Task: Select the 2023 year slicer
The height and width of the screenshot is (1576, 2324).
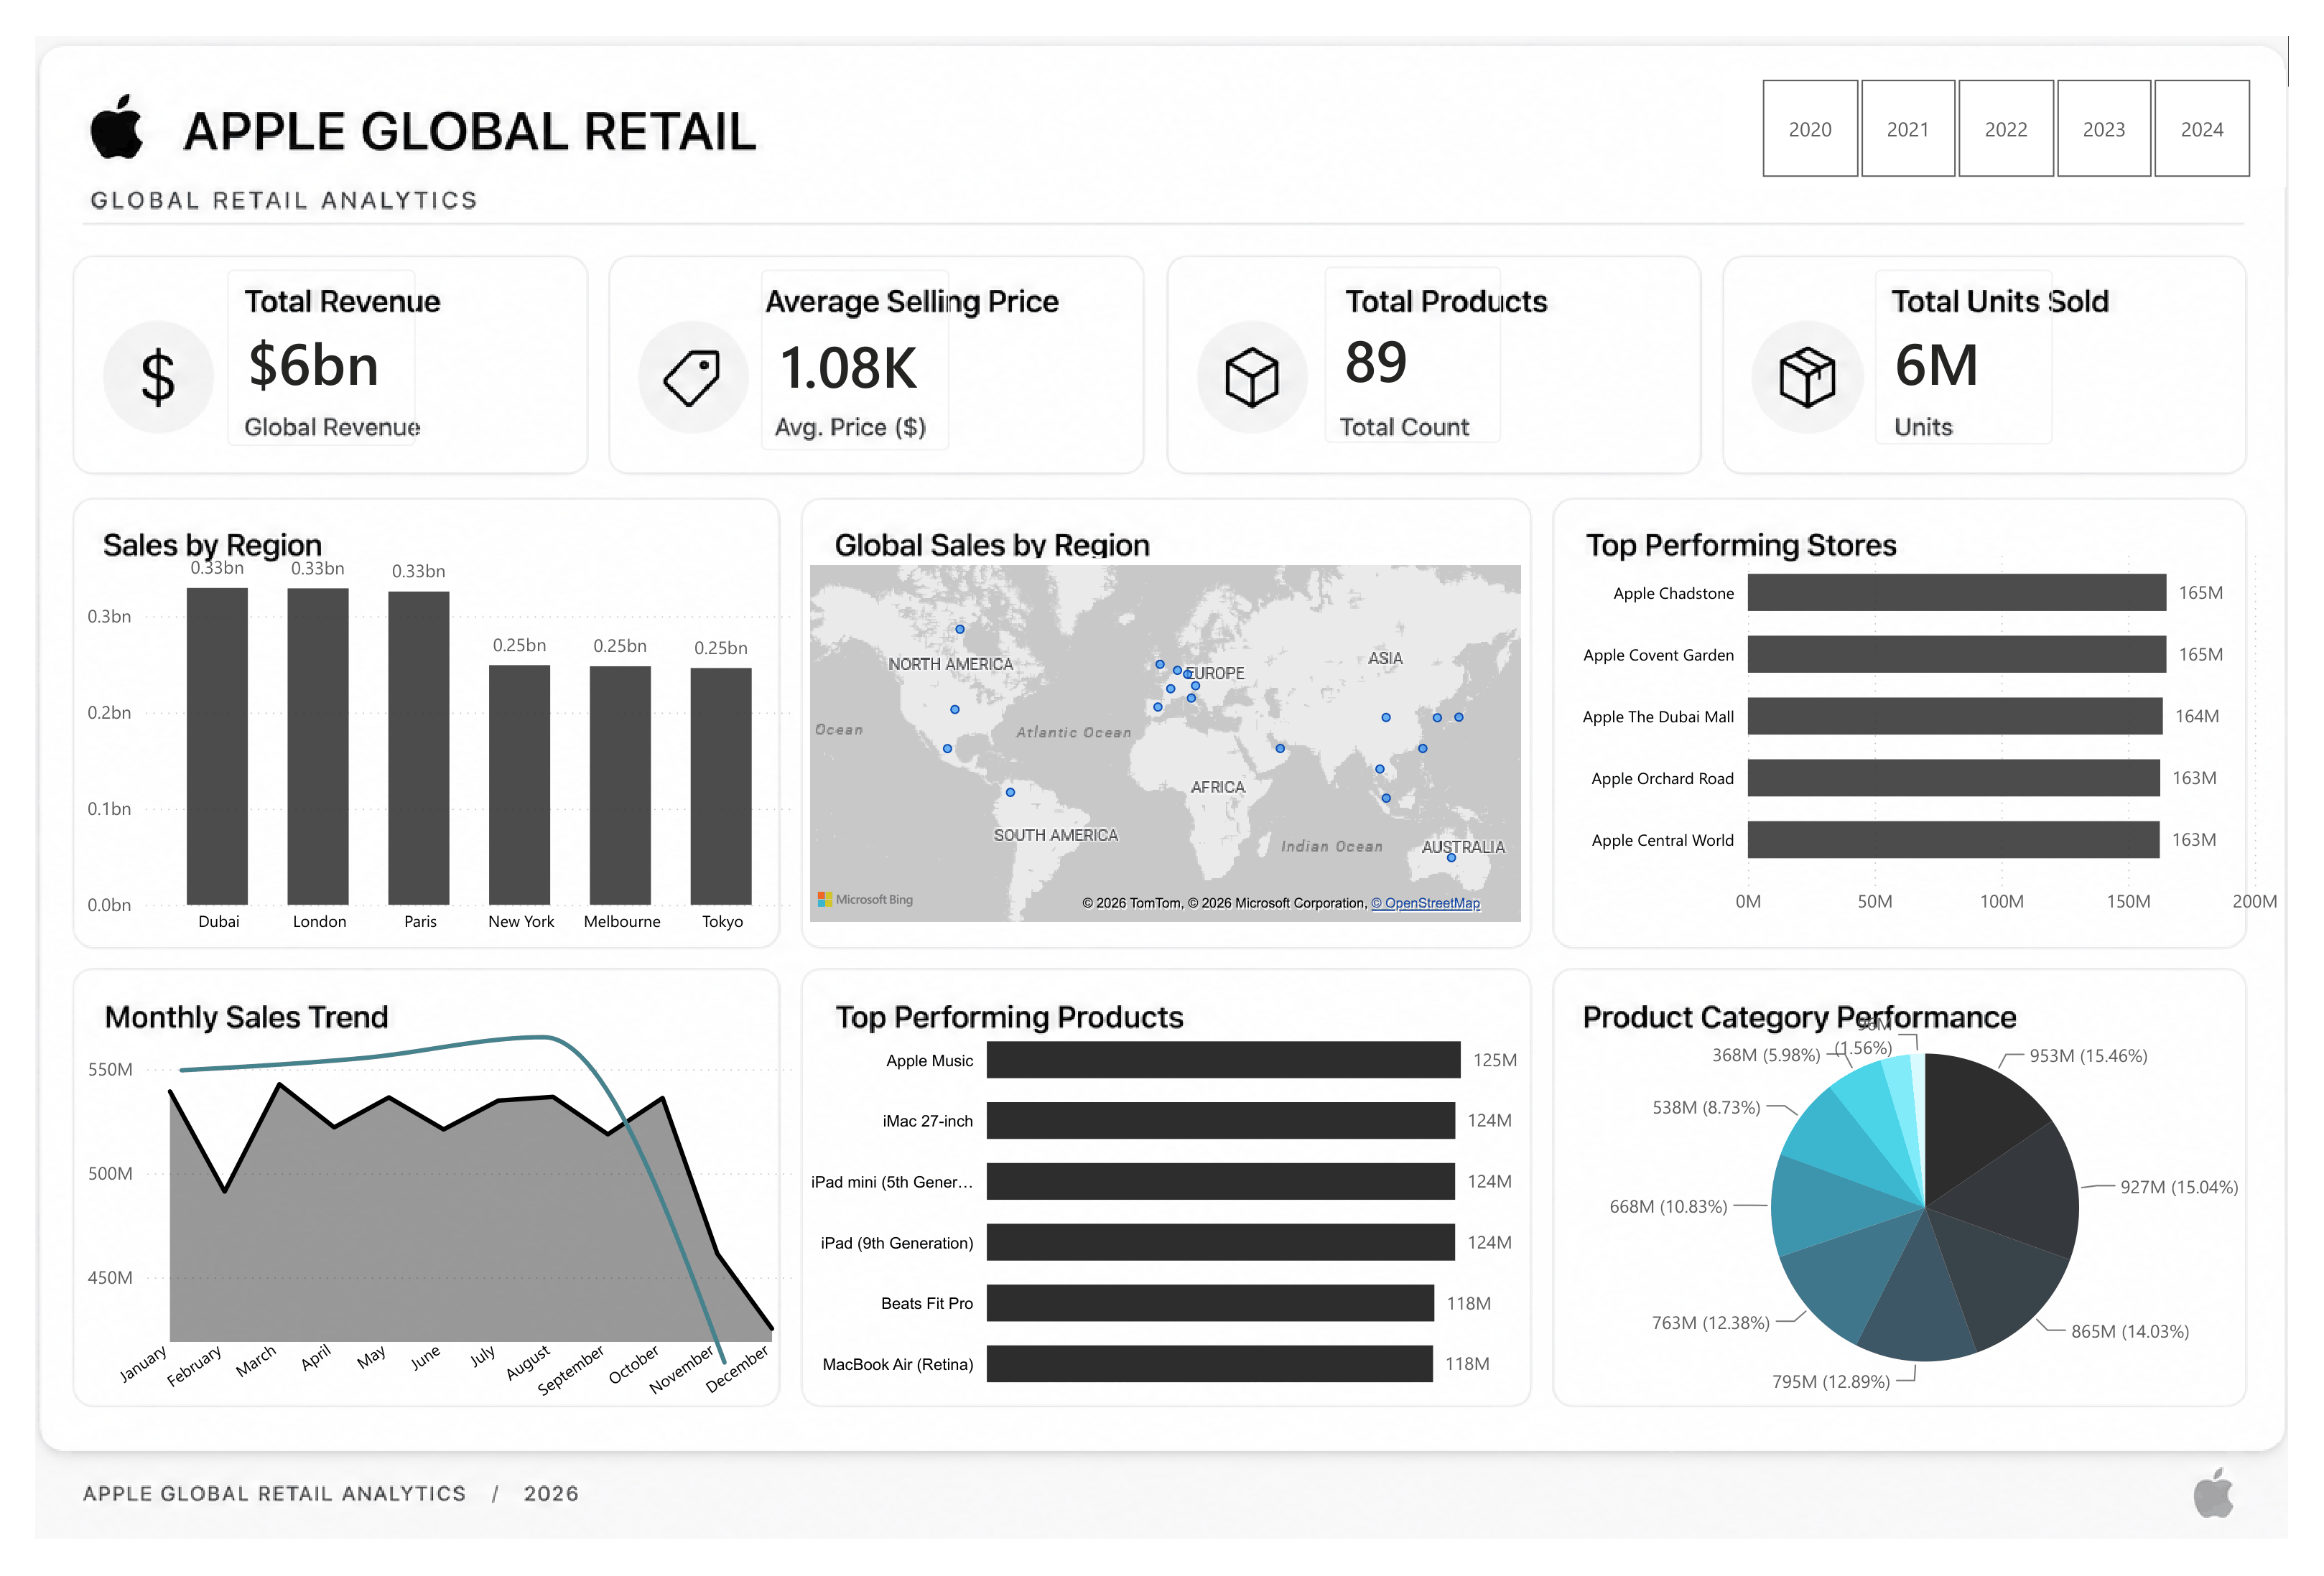Action: click(x=2103, y=129)
